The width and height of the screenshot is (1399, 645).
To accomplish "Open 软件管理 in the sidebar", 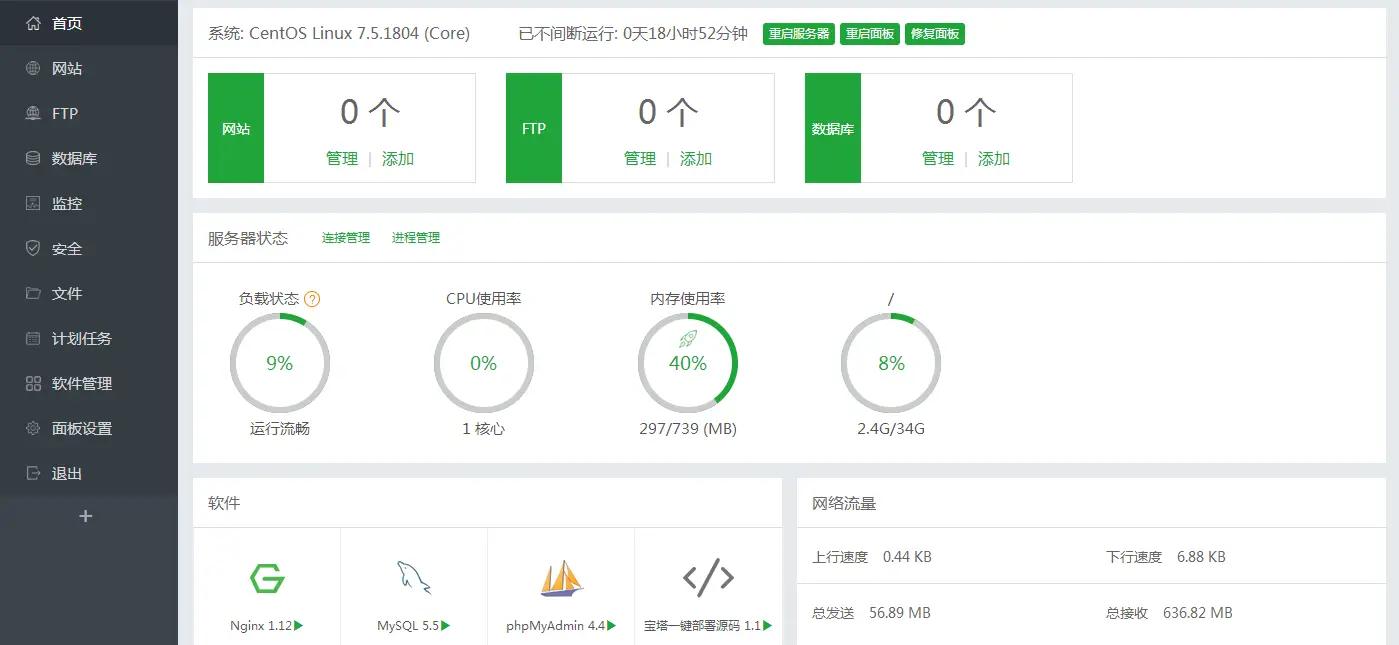I will pos(81,384).
